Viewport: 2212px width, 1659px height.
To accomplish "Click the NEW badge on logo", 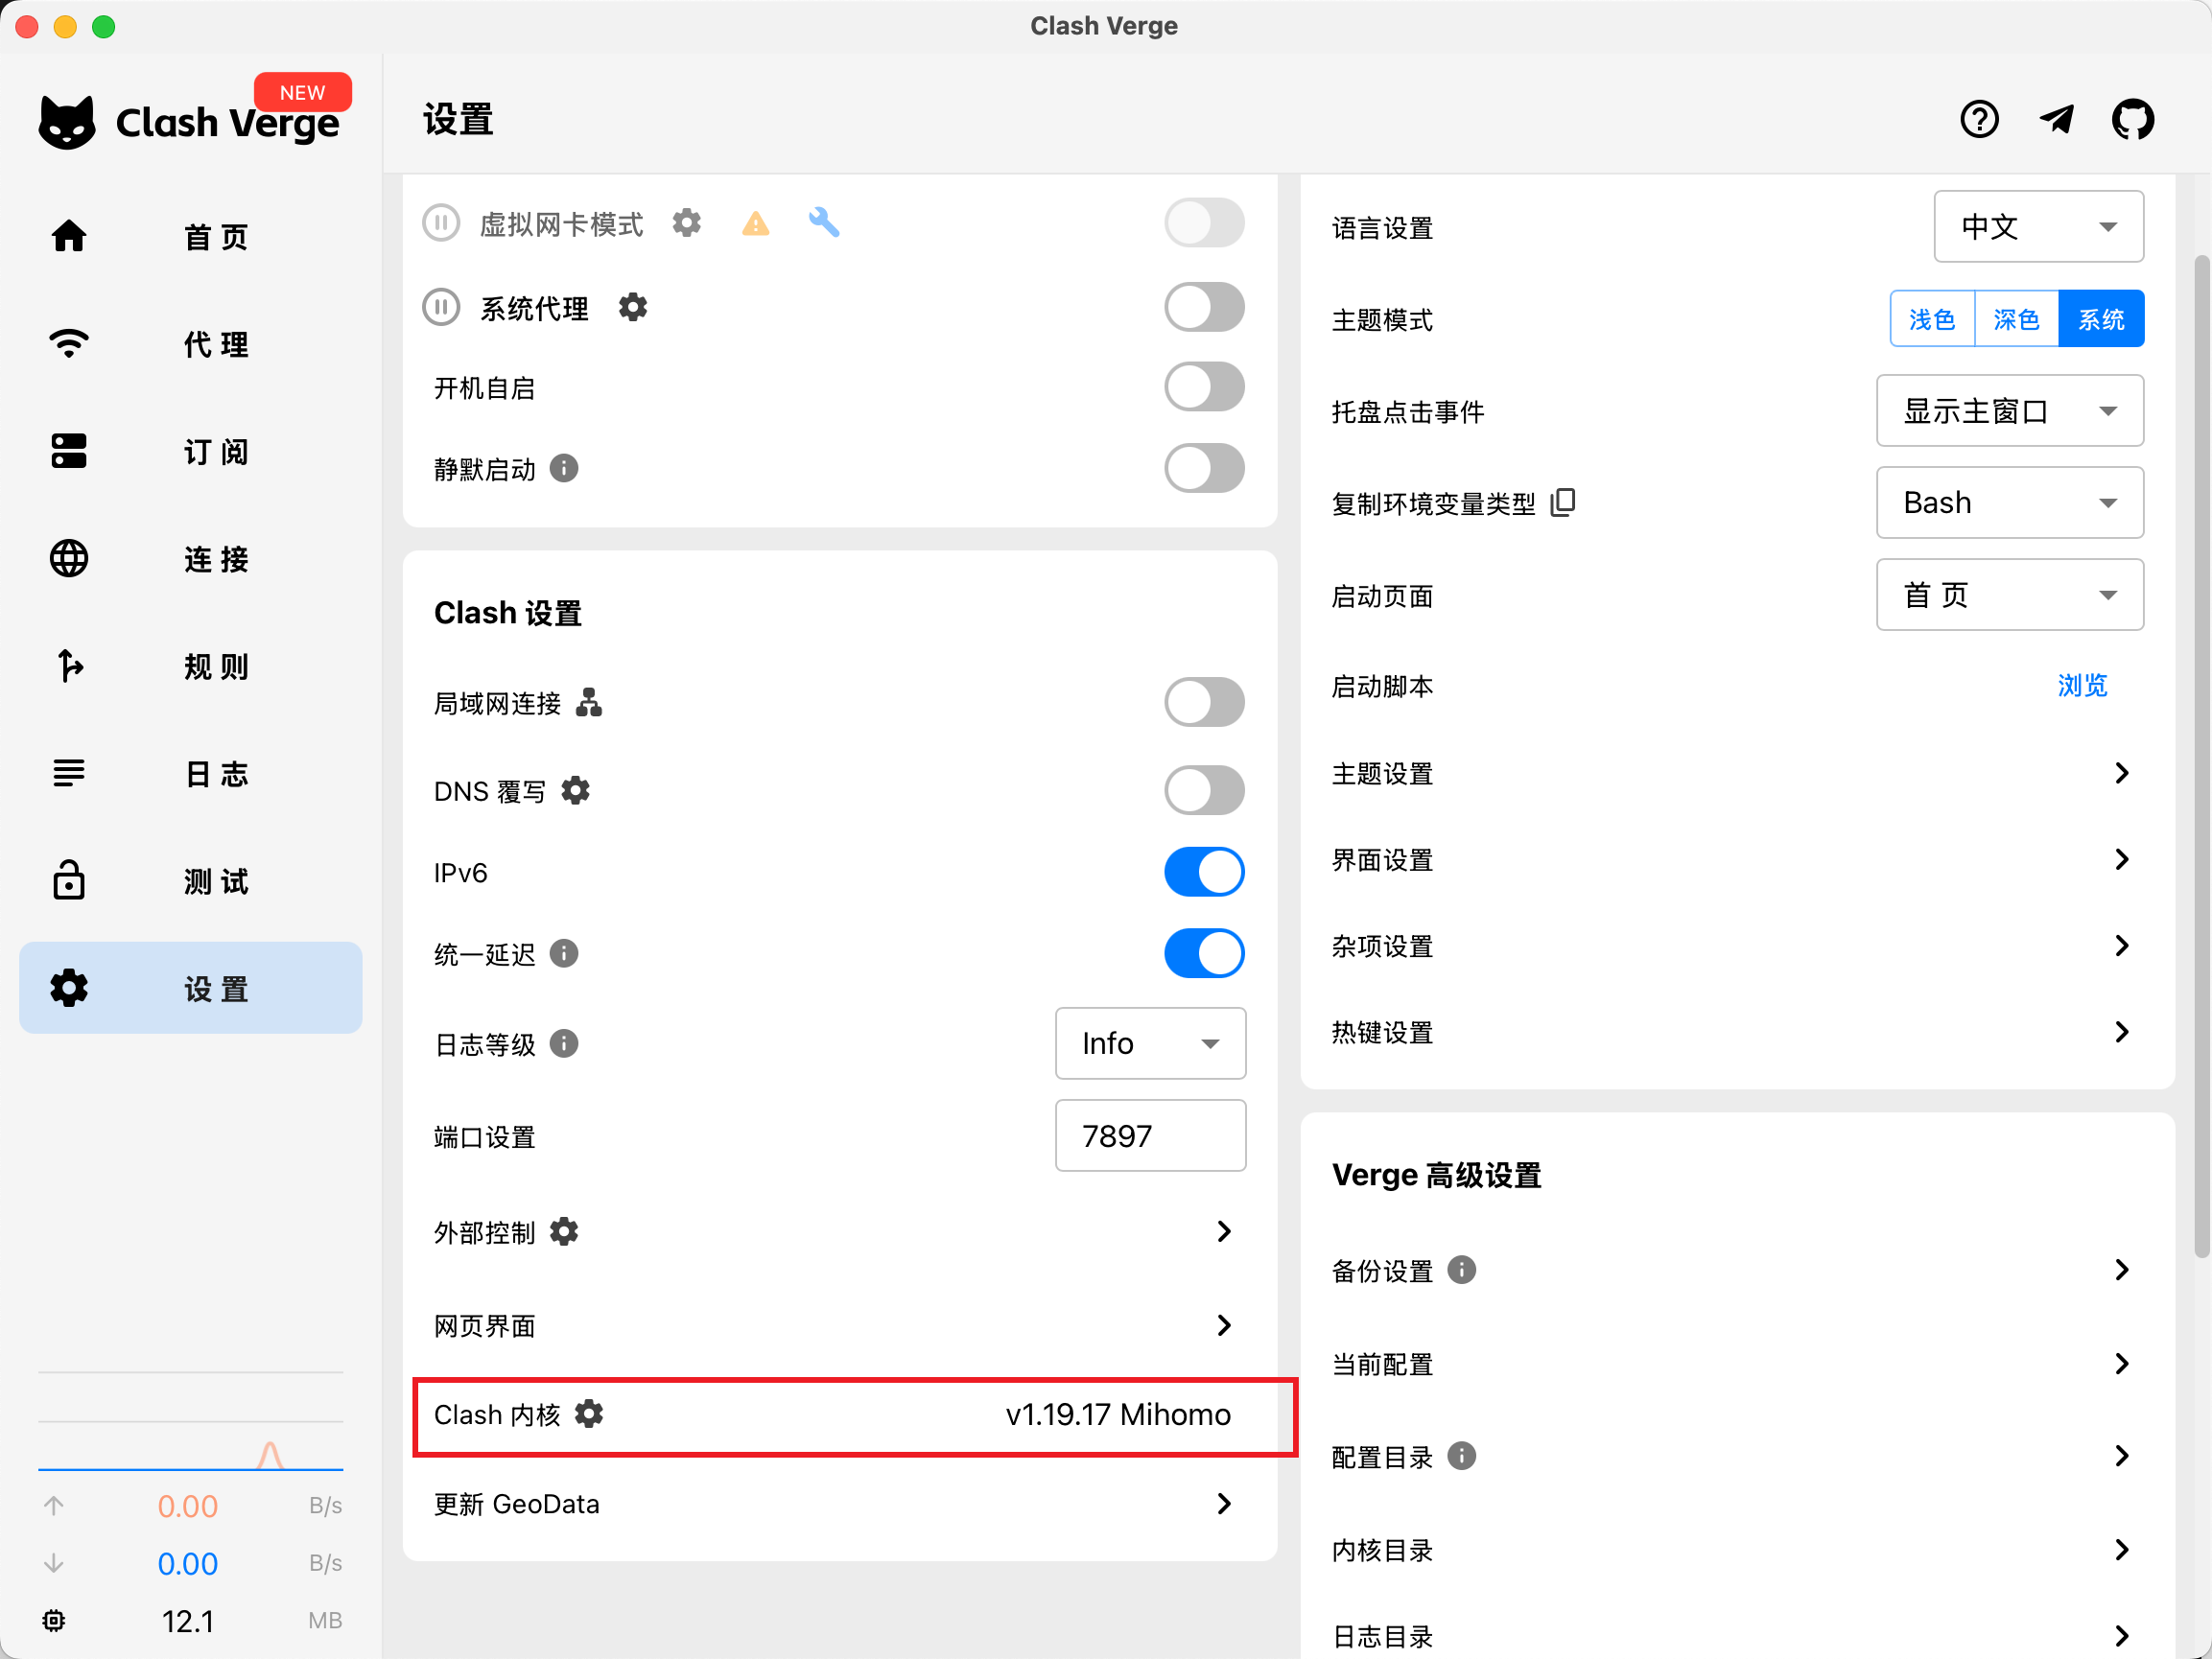I will coord(302,92).
